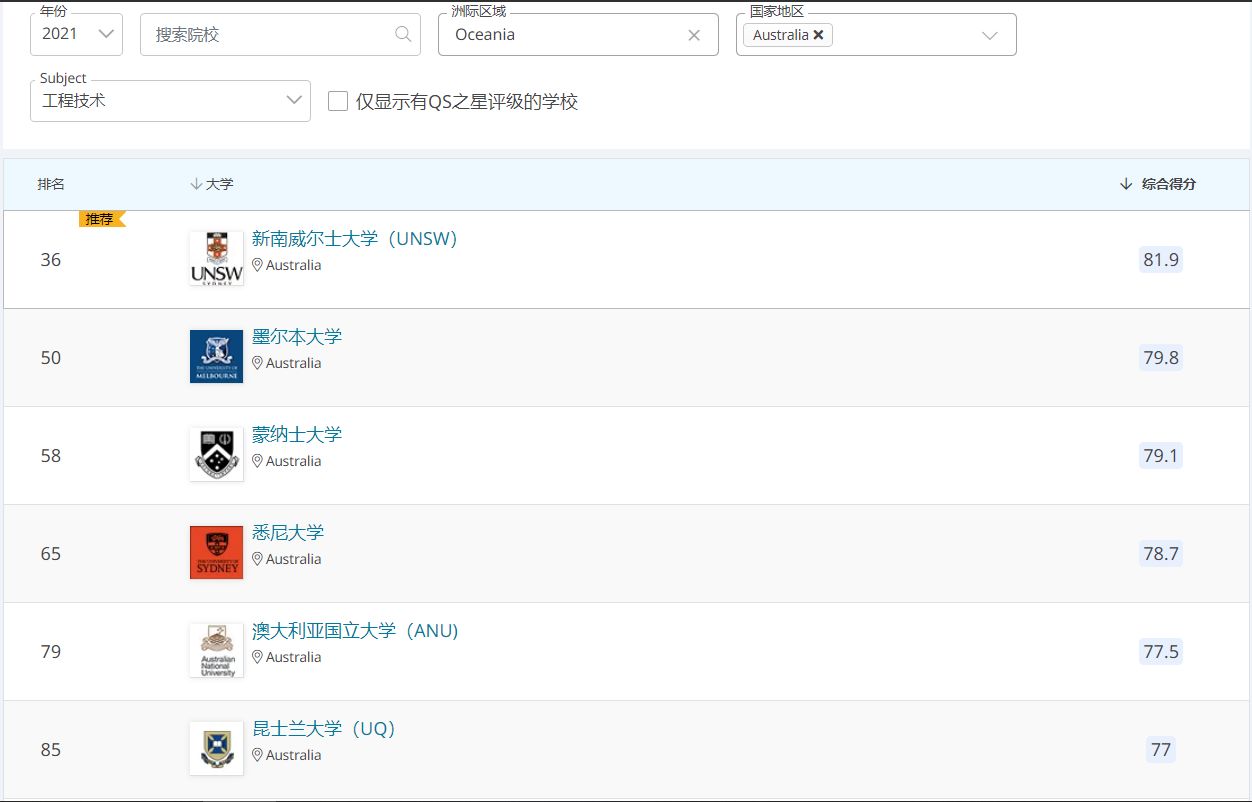
Task: Click the Australian National University logo
Action: point(216,651)
